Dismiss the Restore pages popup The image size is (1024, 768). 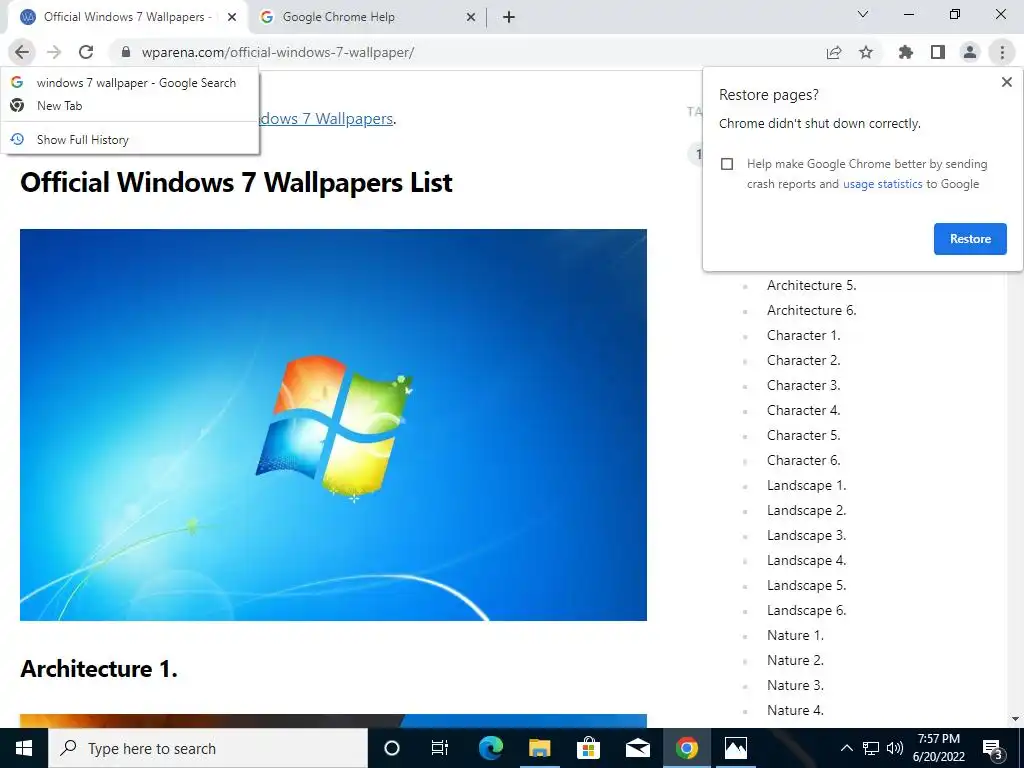click(x=1006, y=82)
